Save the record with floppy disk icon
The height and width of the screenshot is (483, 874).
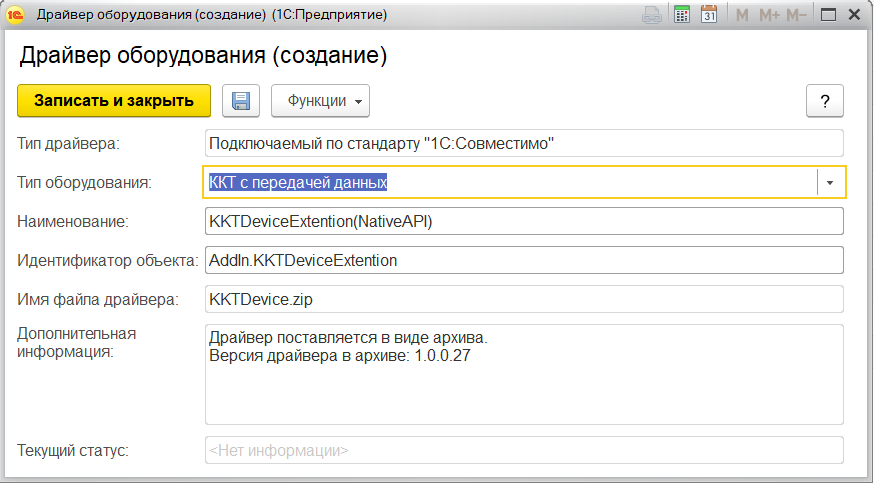[x=241, y=101]
